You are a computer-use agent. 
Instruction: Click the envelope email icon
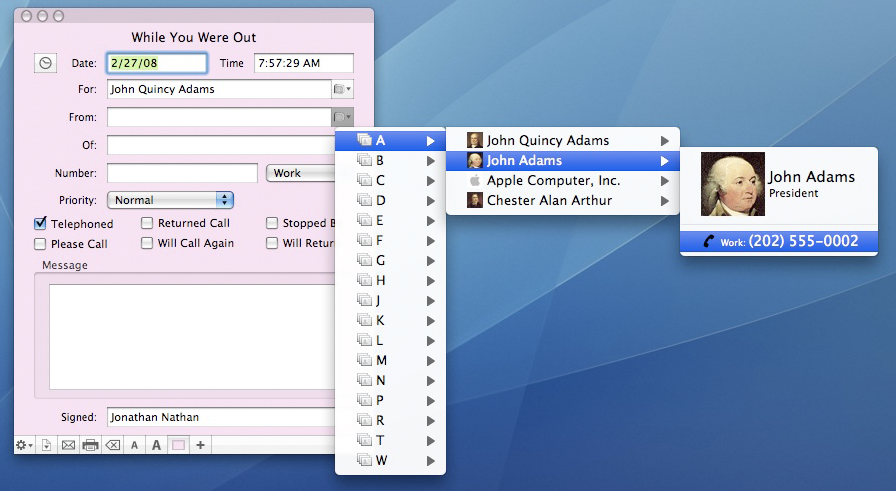(68, 445)
